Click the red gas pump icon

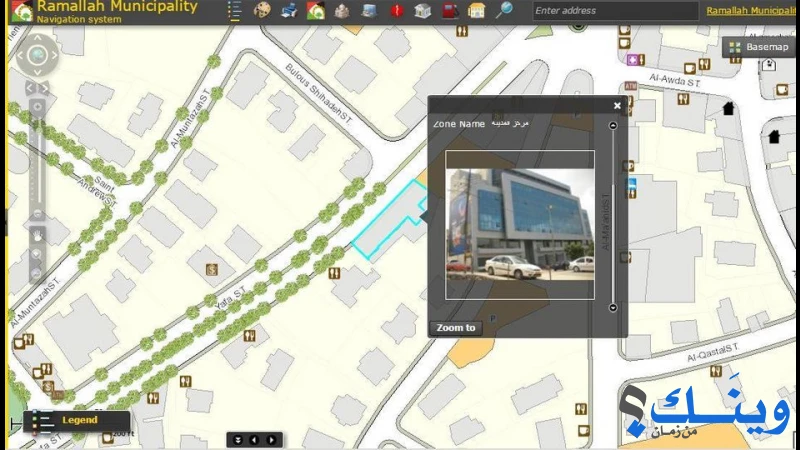pyautogui.click(x=450, y=10)
